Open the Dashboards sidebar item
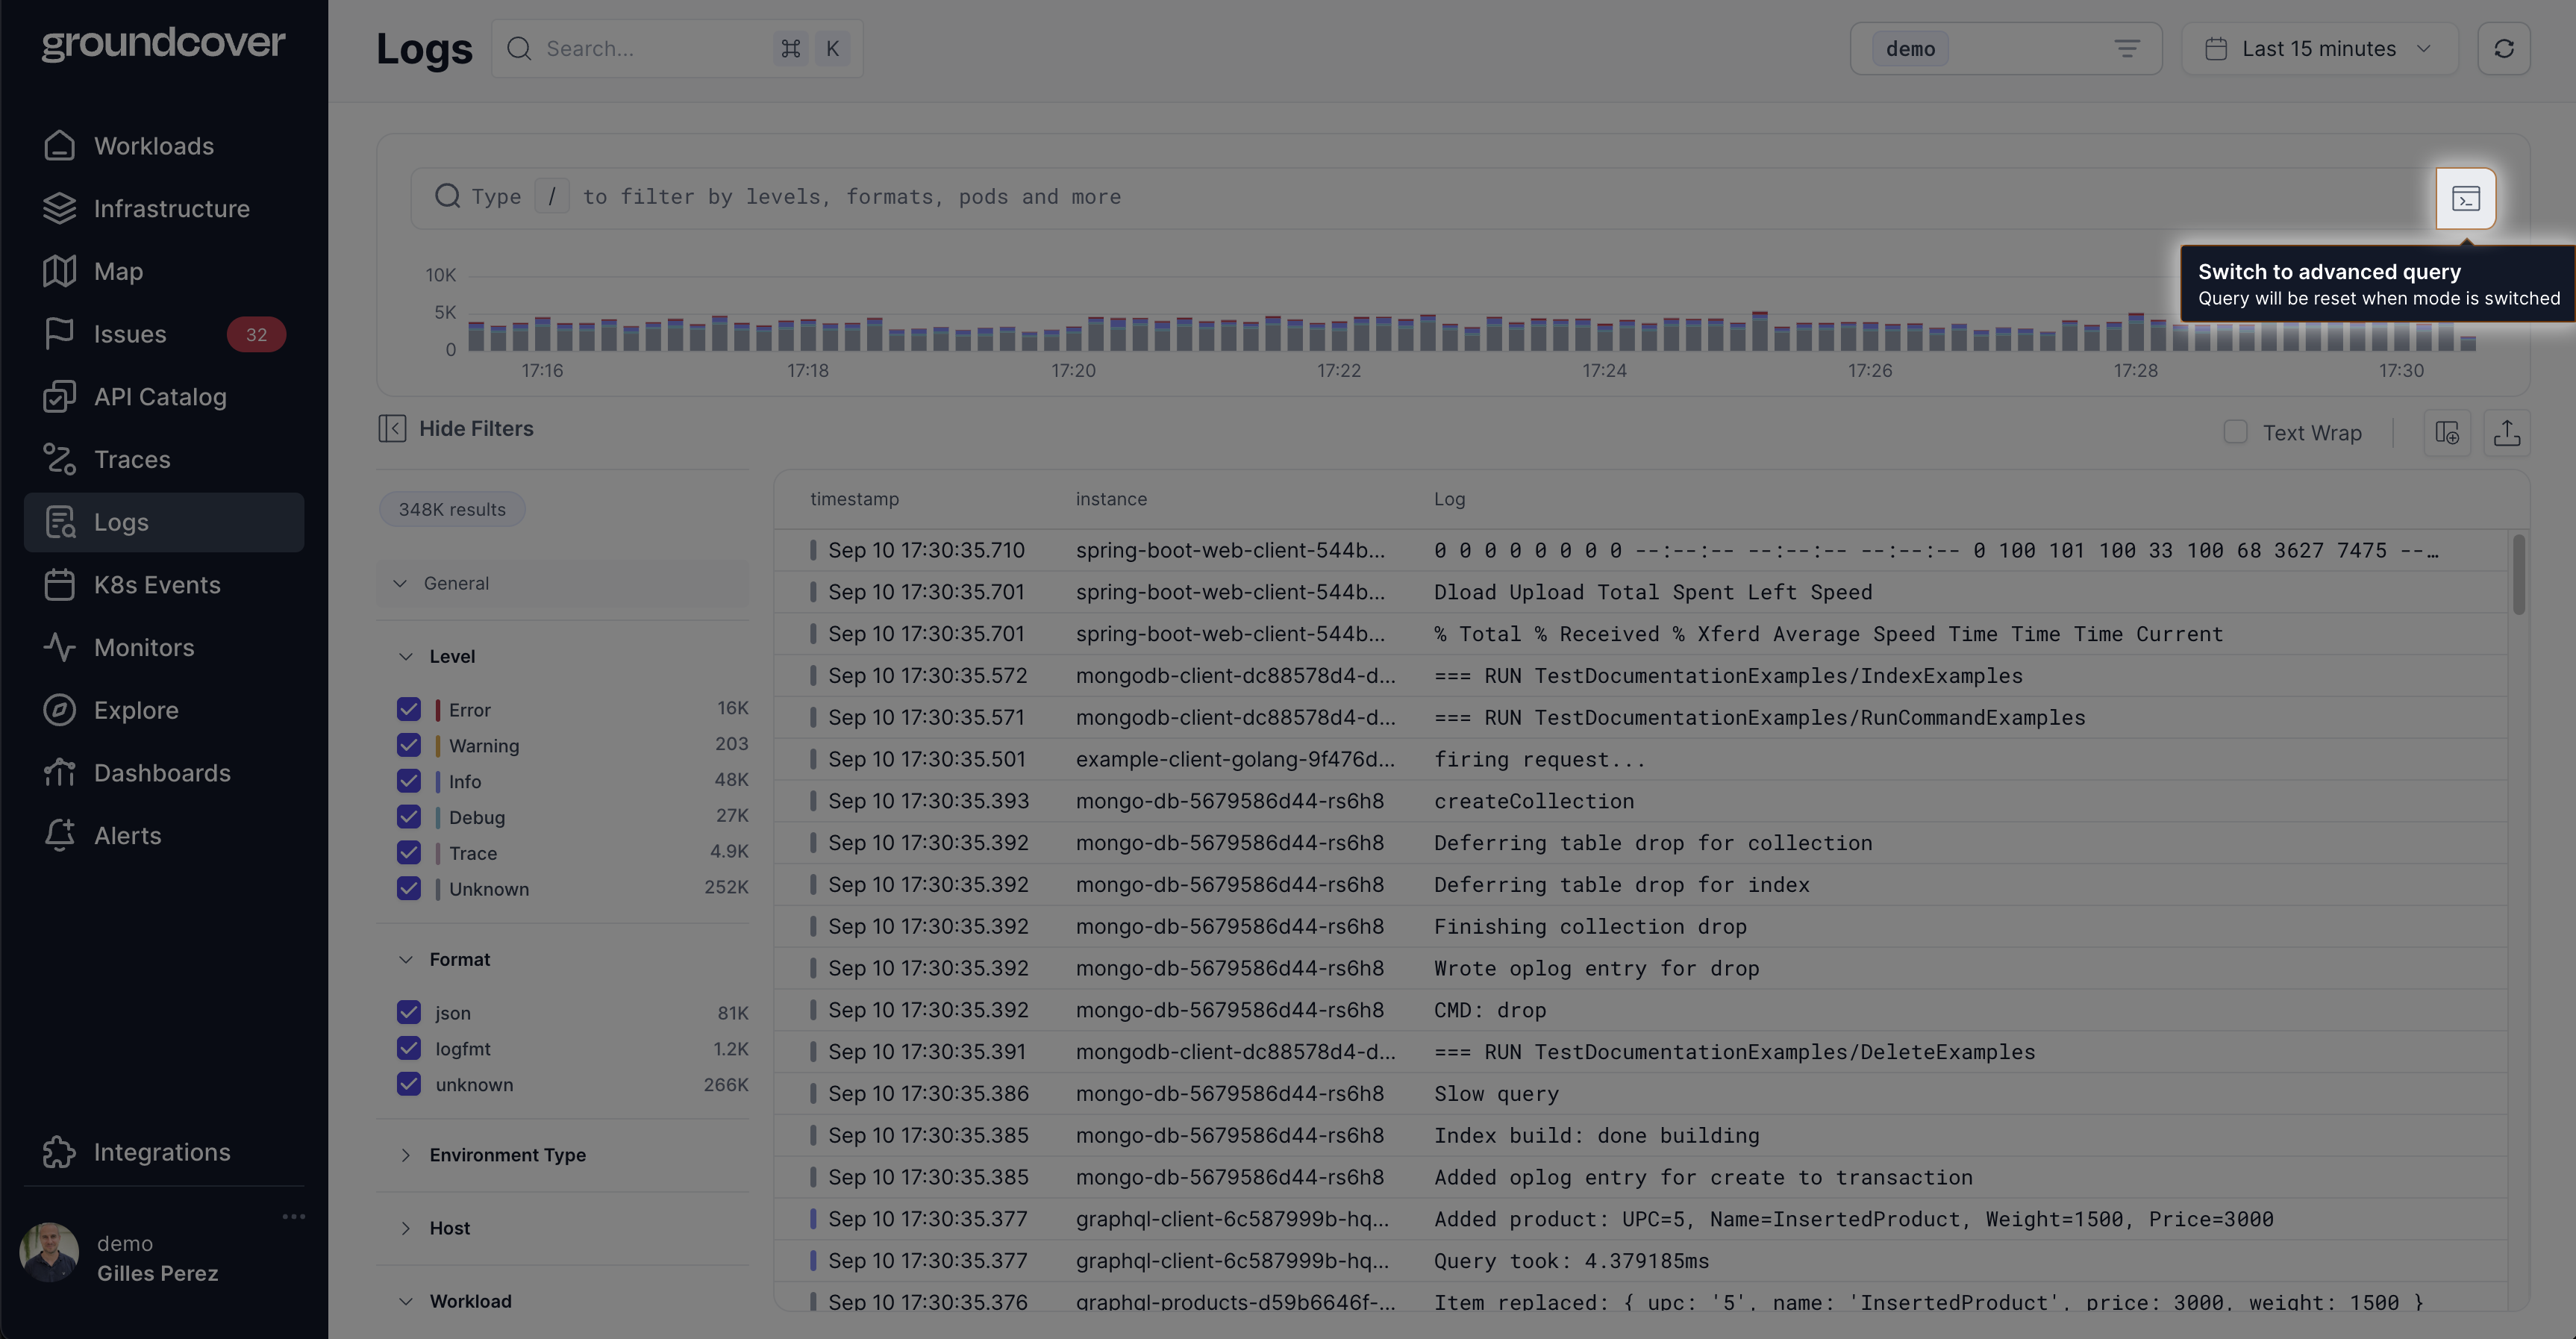 pyautogui.click(x=162, y=772)
